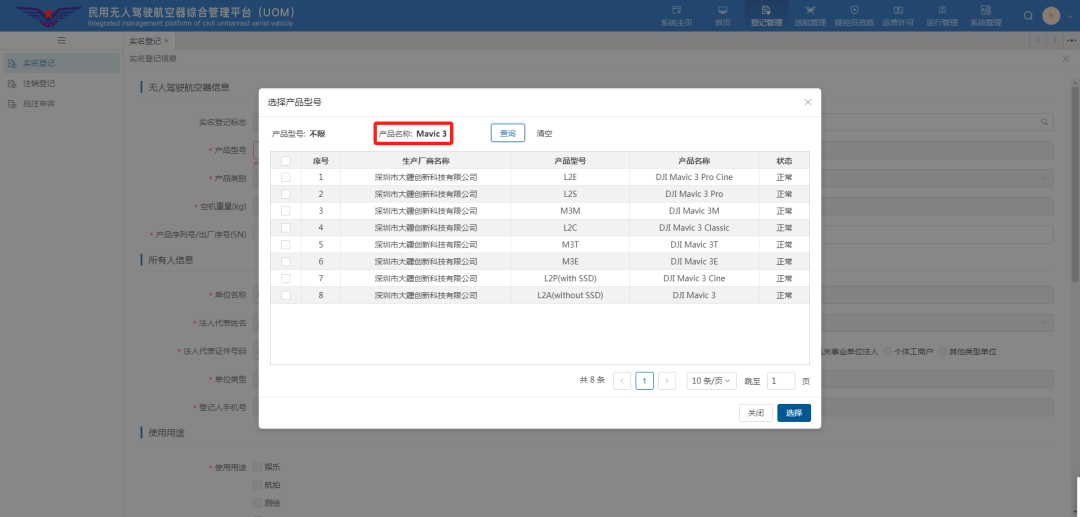
Task: Click the header search magnifier icon
Action: click(1028, 16)
